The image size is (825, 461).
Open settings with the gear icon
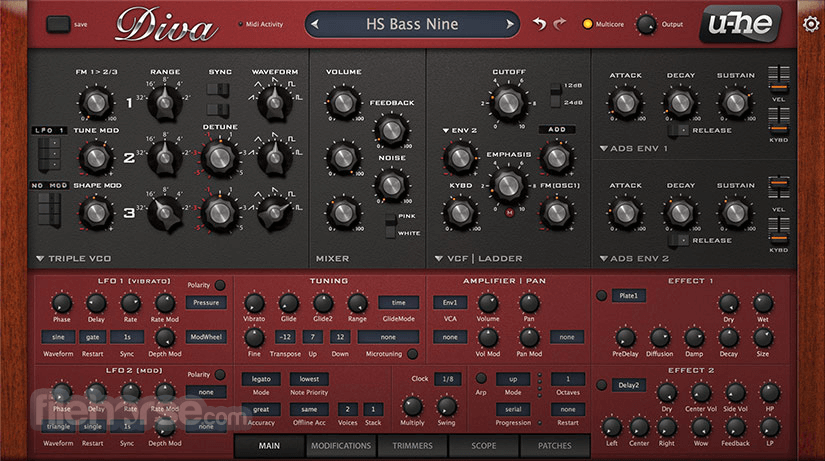click(x=811, y=24)
